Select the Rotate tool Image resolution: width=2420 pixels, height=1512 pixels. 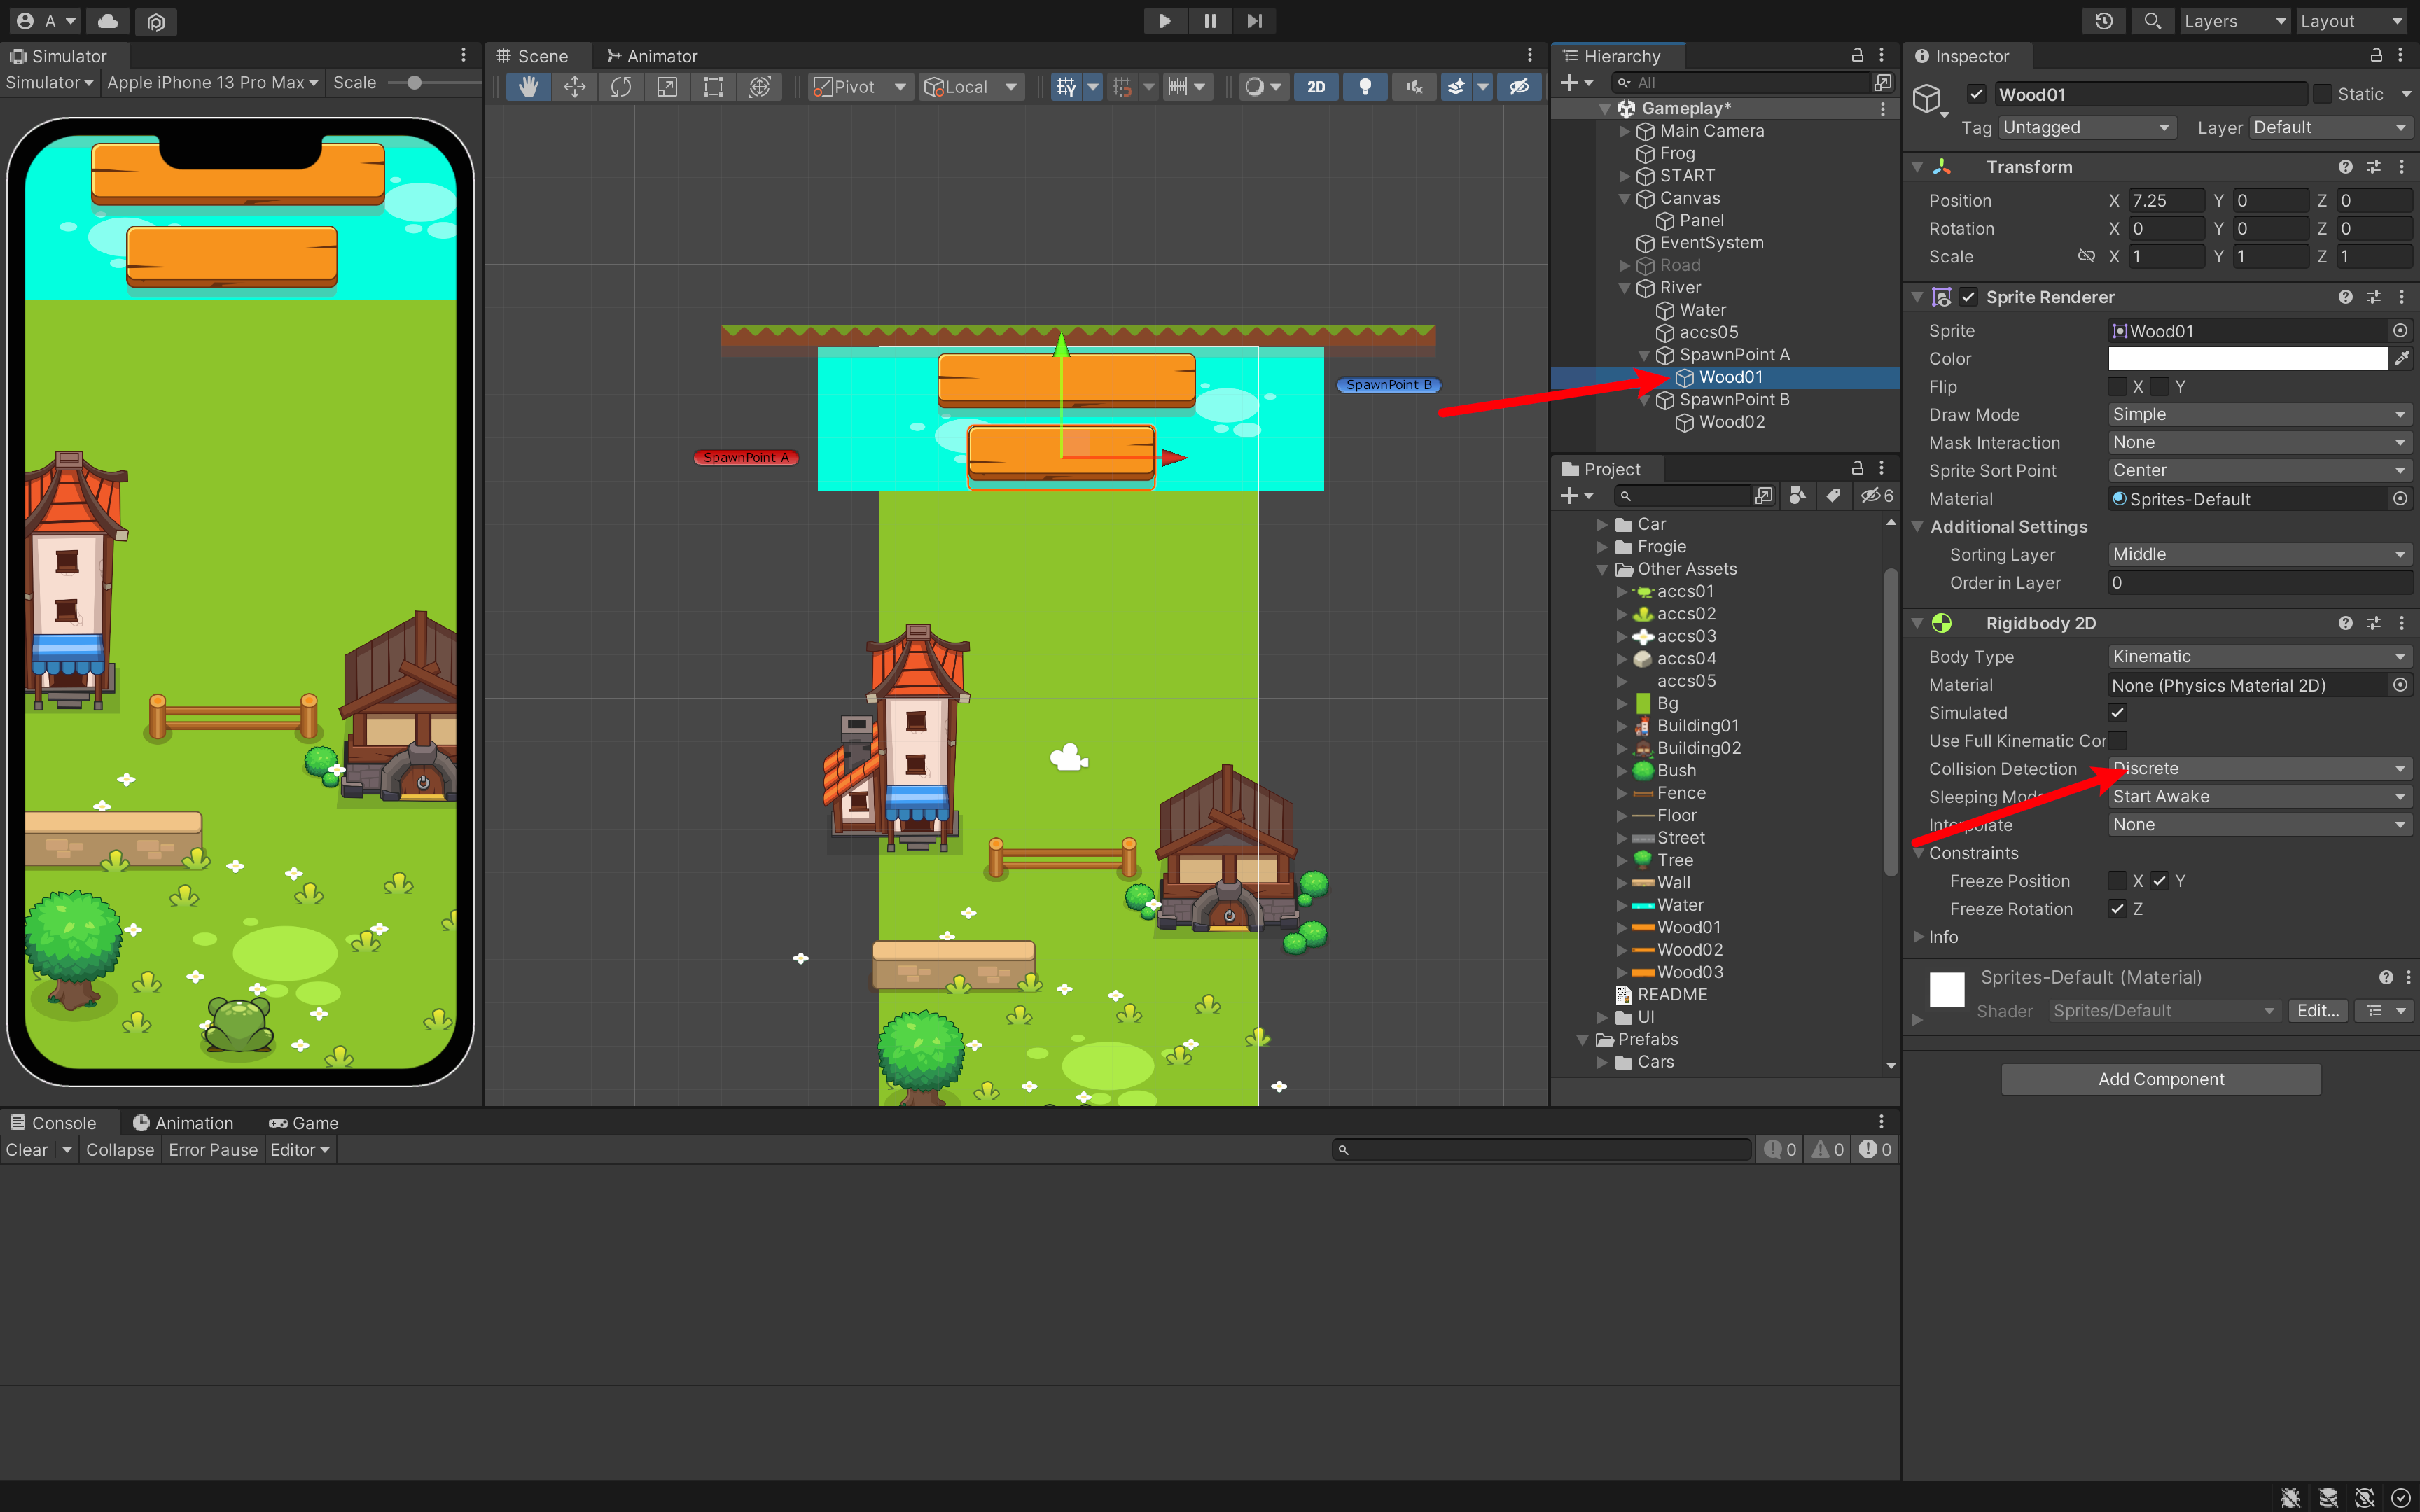coord(621,87)
